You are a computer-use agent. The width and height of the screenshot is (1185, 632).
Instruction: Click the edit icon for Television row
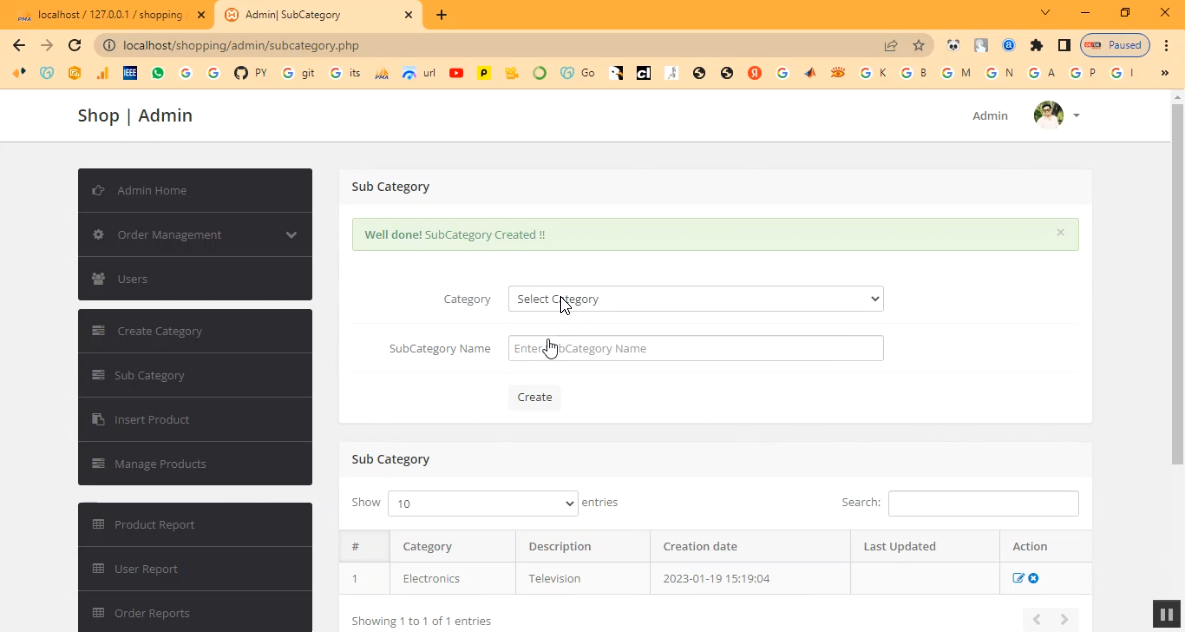pos(1018,578)
